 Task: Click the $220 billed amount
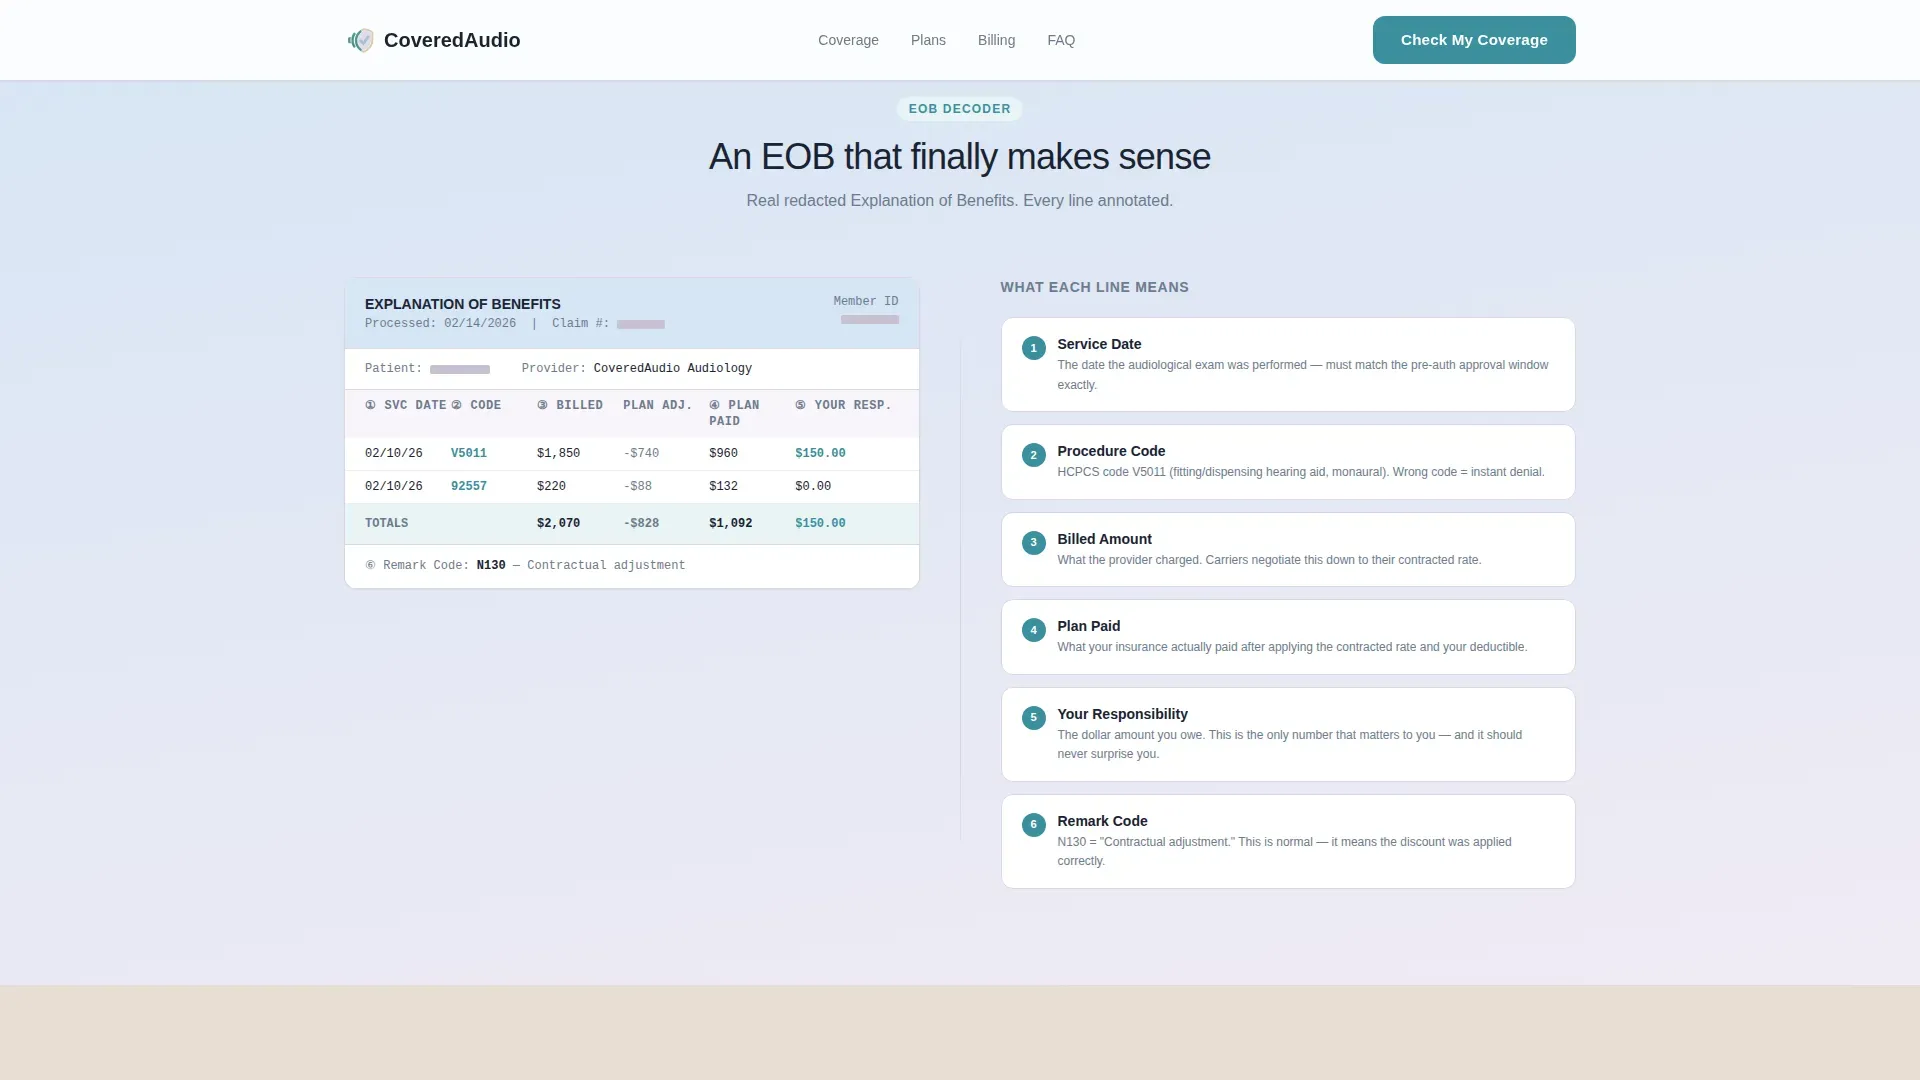point(551,486)
